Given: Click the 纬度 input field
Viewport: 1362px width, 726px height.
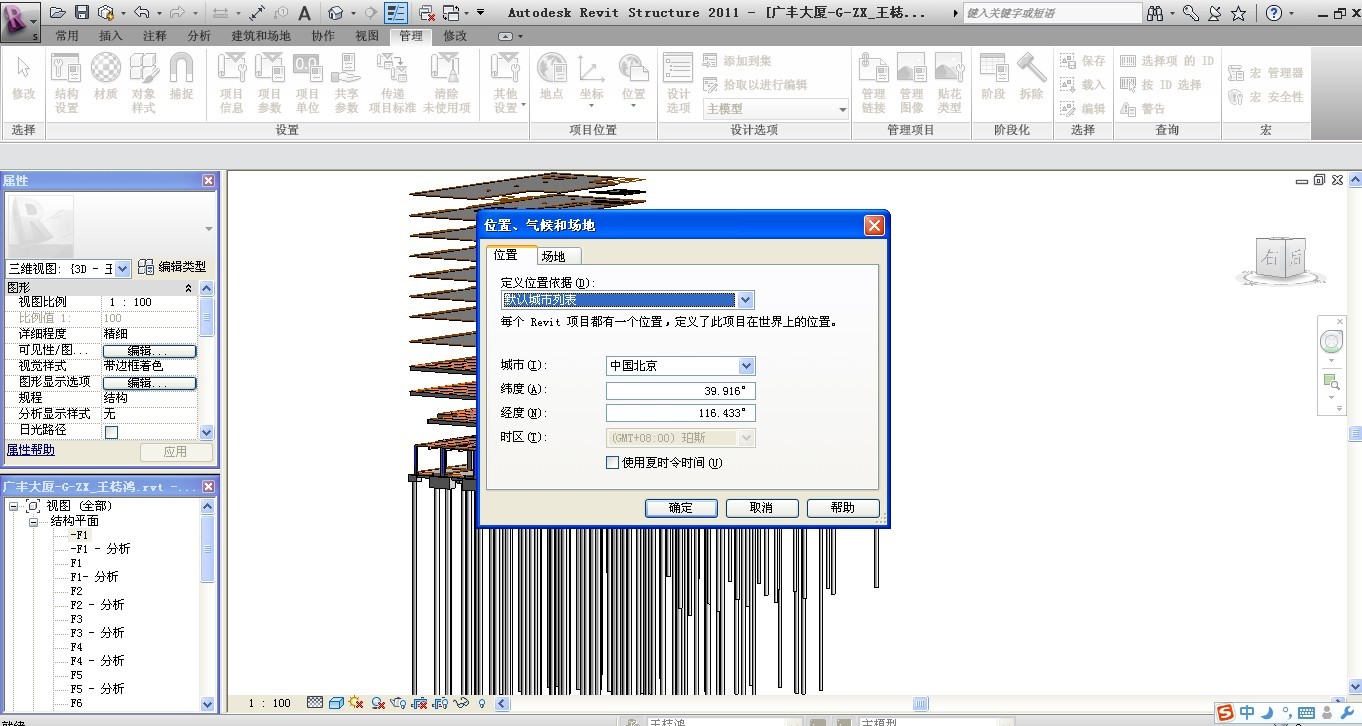Looking at the screenshot, I should point(680,390).
